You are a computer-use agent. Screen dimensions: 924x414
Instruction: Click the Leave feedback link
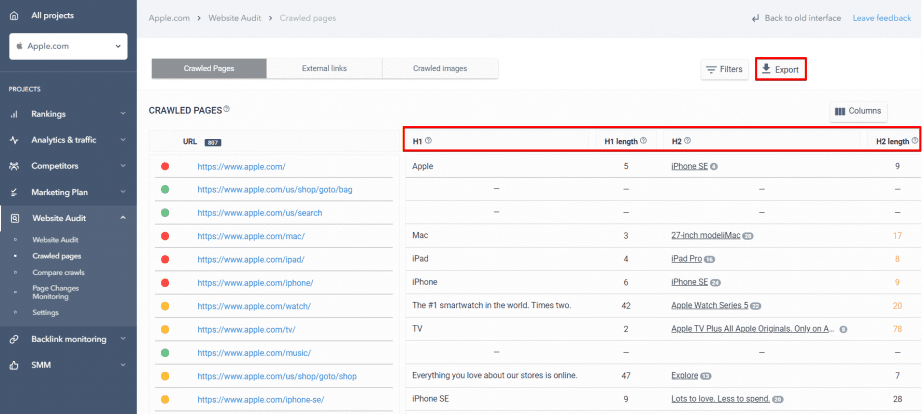click(882, 18)
